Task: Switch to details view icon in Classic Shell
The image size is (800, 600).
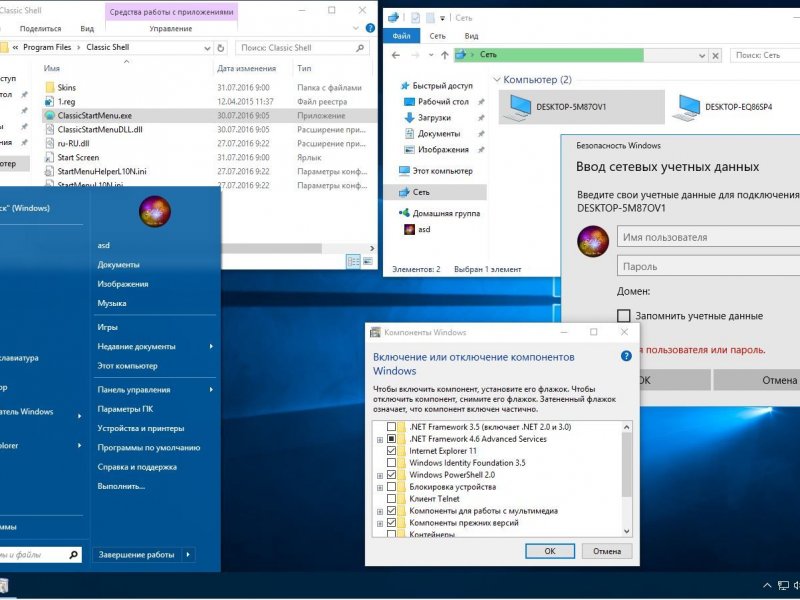Action: point(353,261)
